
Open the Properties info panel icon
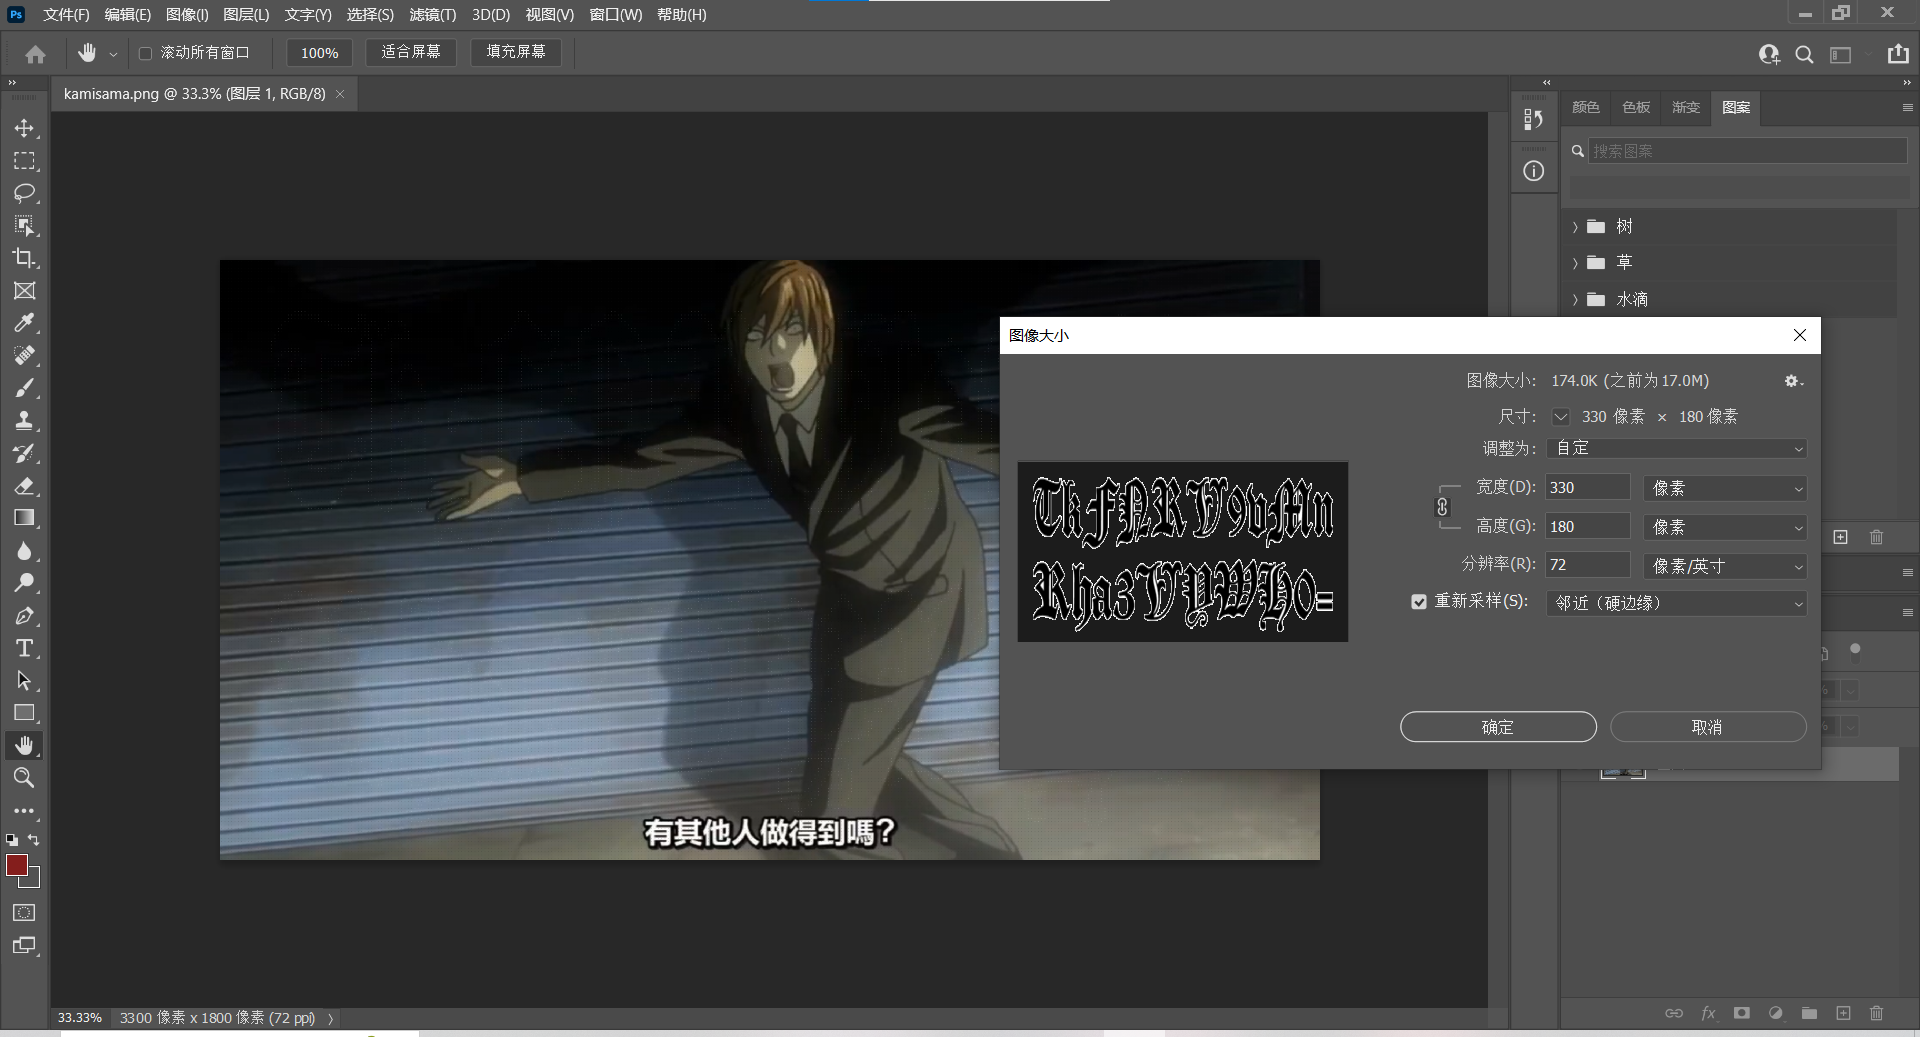[1533, 171]
